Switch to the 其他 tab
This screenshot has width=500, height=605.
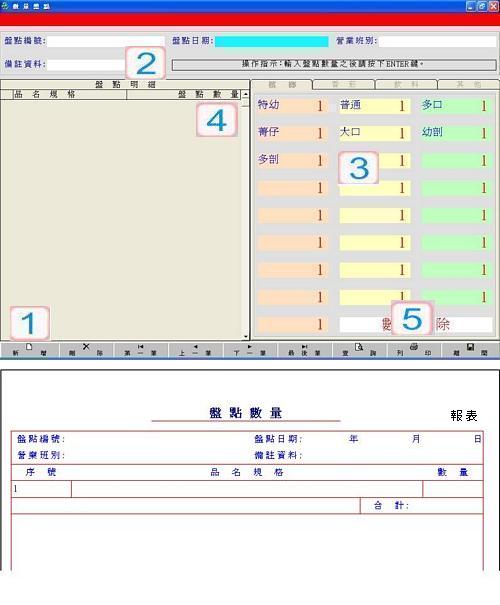[468, 84]
